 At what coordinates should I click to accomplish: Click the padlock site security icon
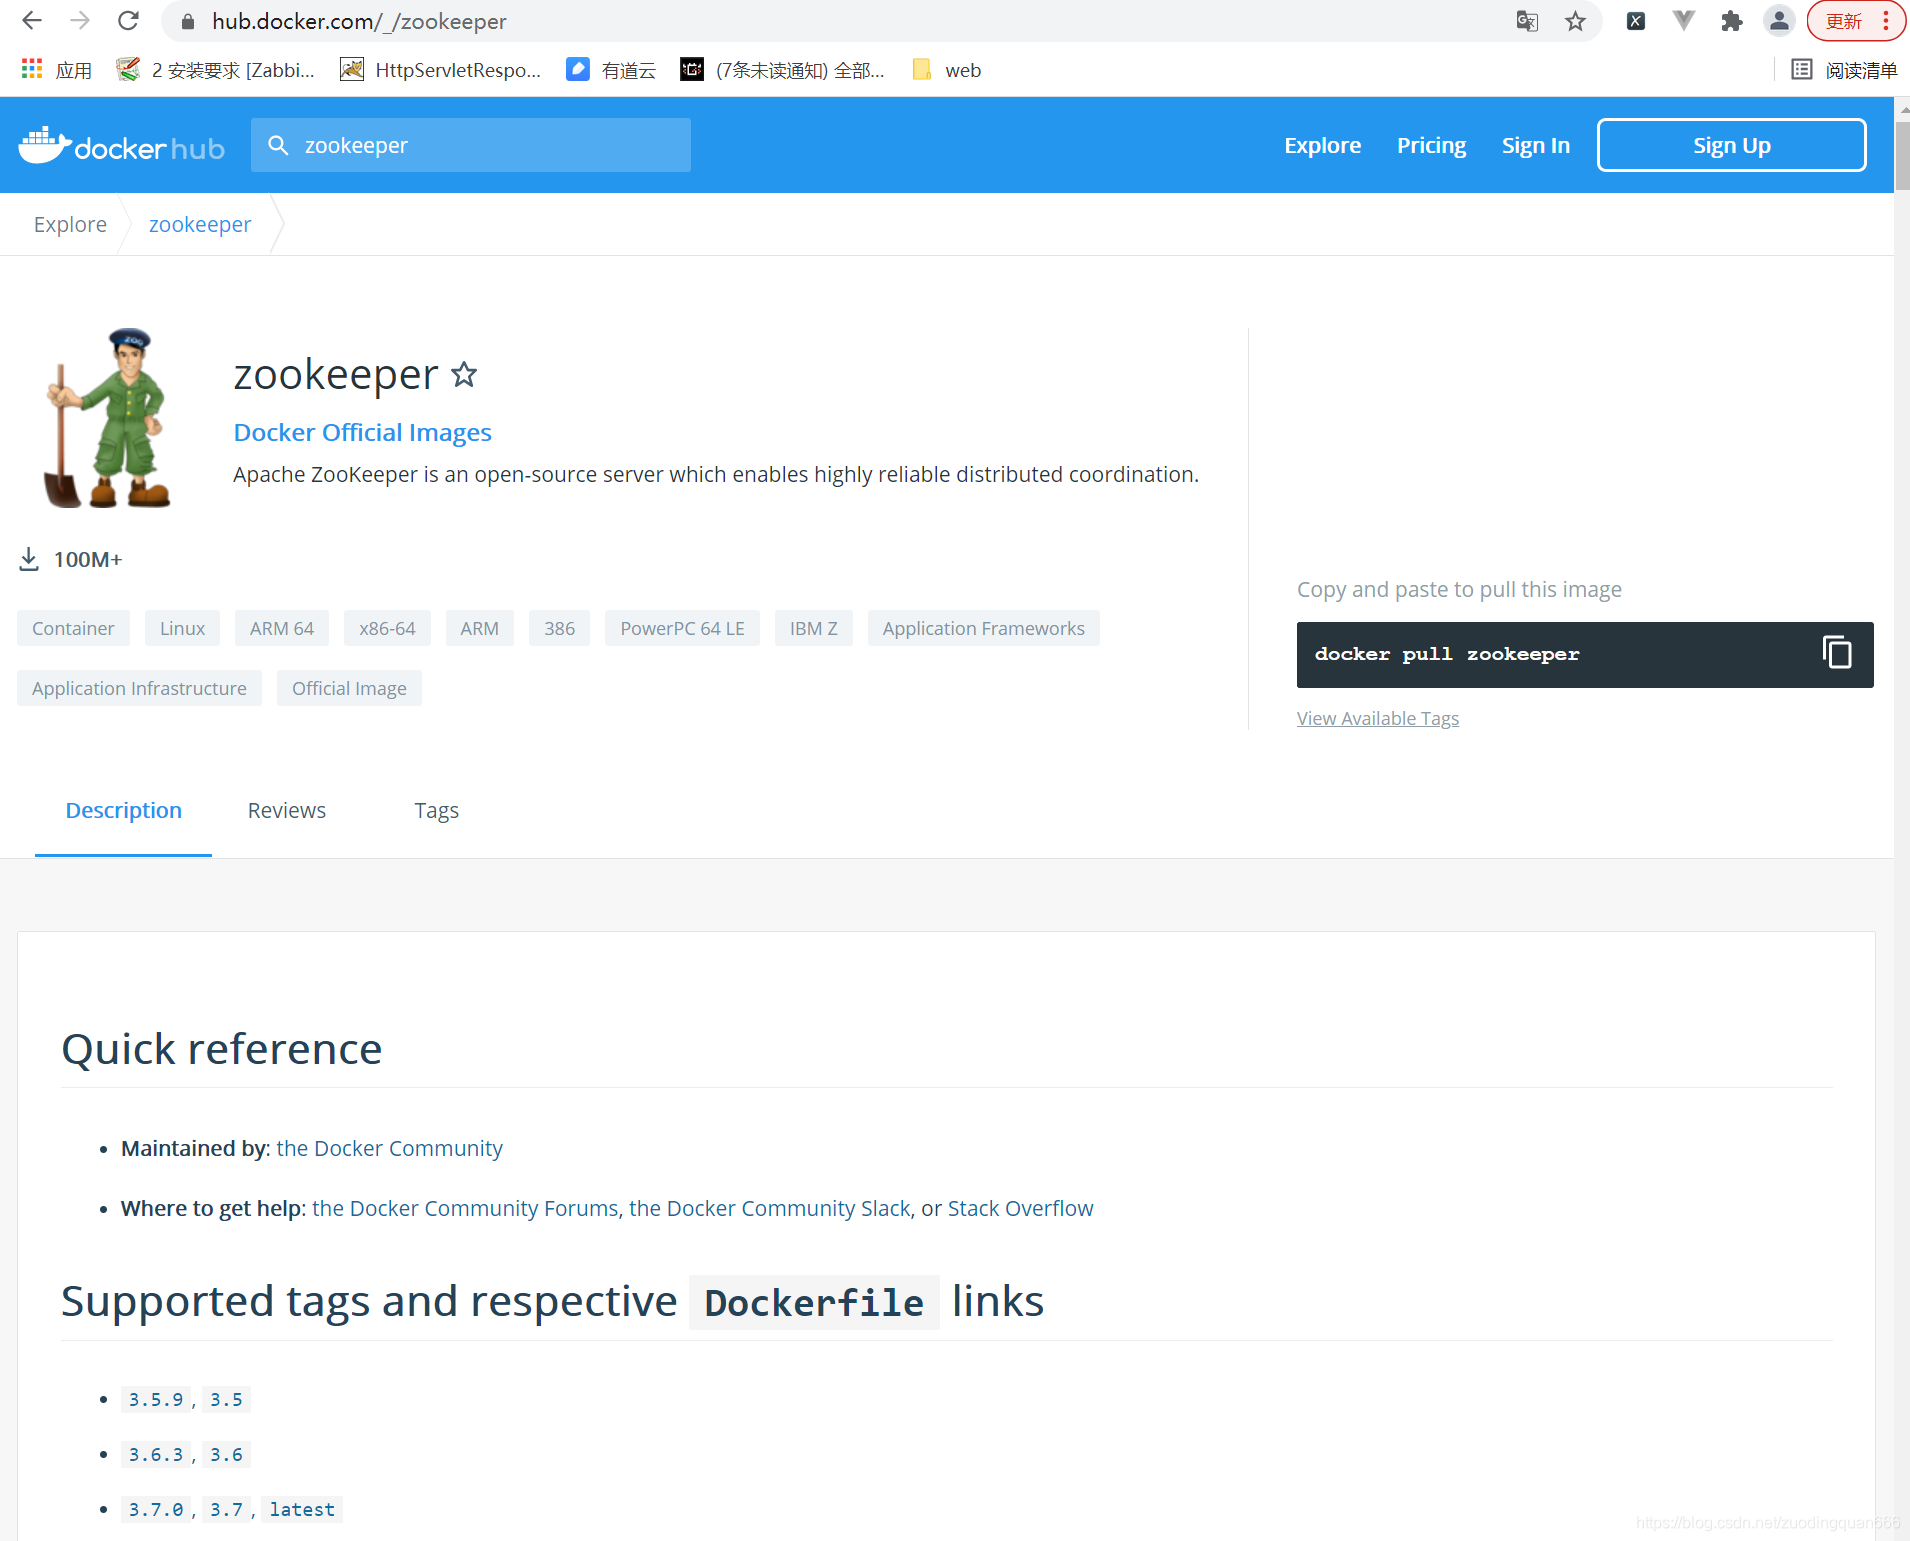[187, 21]
